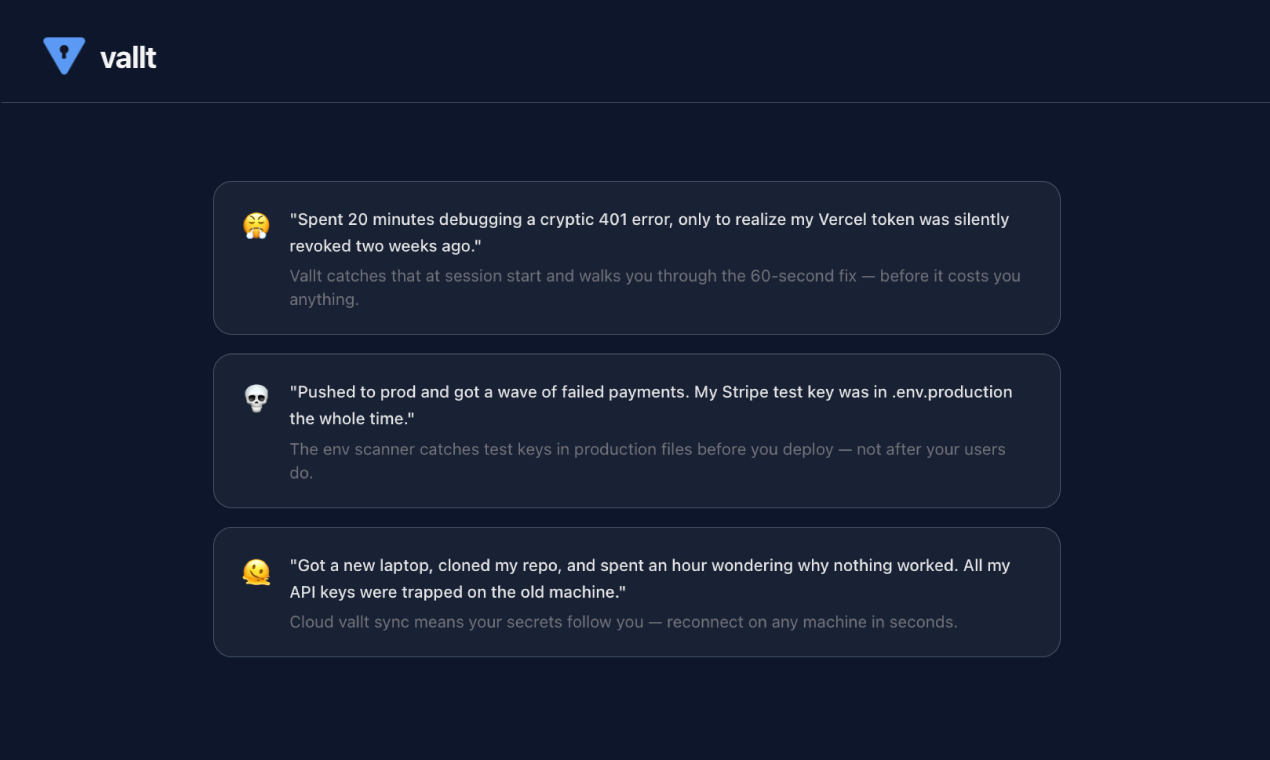Viewport: 1270px width, 760px height.
Task: Click the steaming-face emoji in first card
Action: (257, 225)
